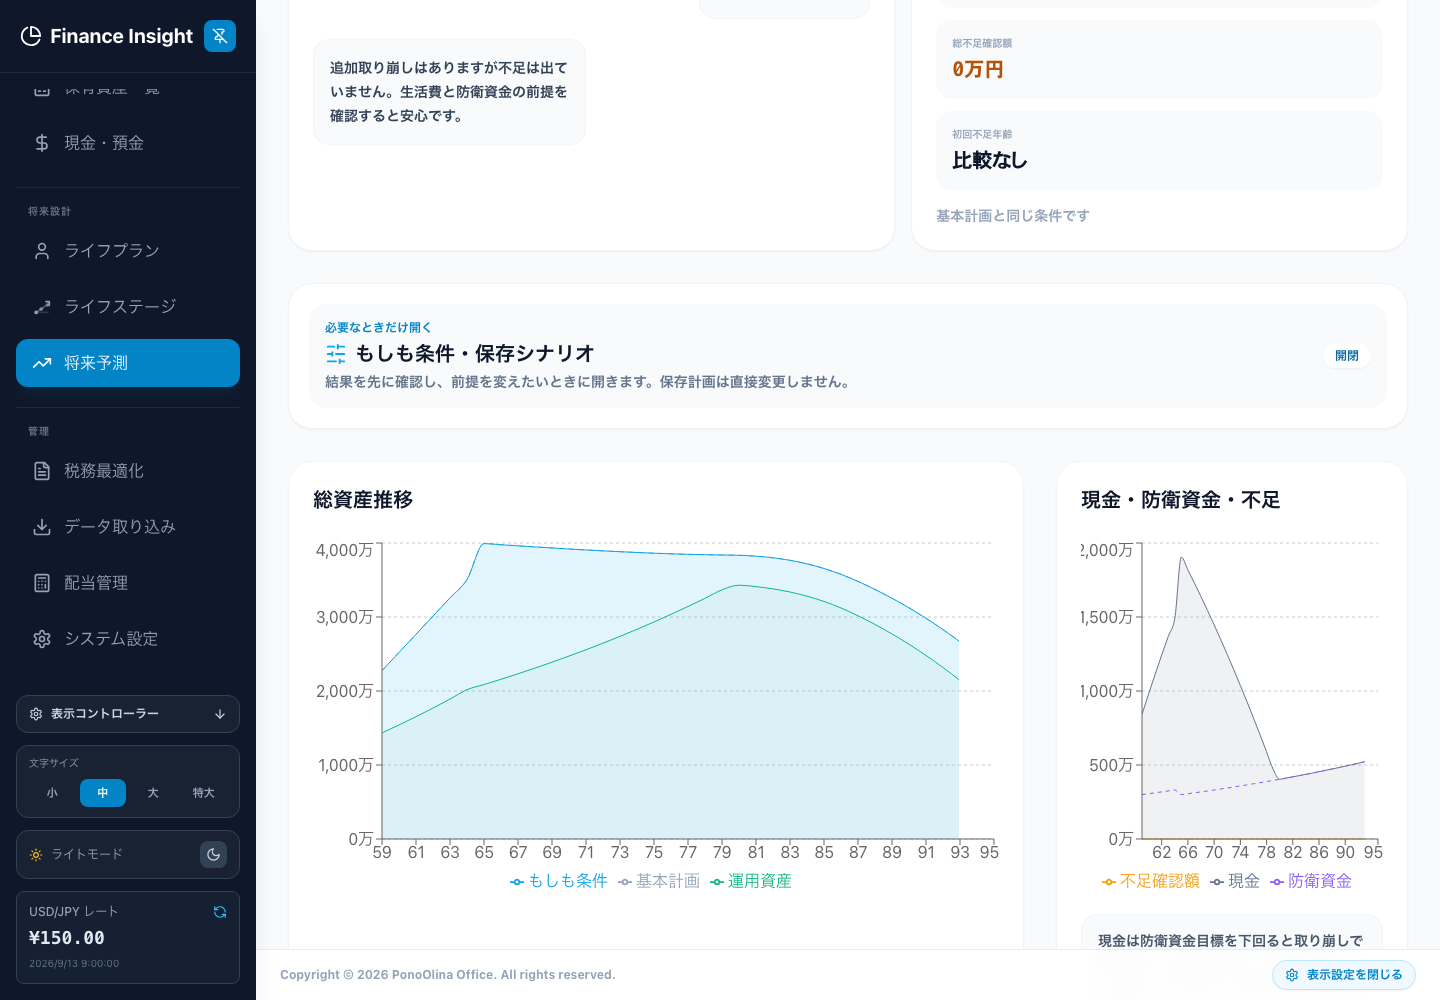Click the gear icon in 表示コントローラー
This screenshot has width=1440, height=1000.
pos(36,714)
